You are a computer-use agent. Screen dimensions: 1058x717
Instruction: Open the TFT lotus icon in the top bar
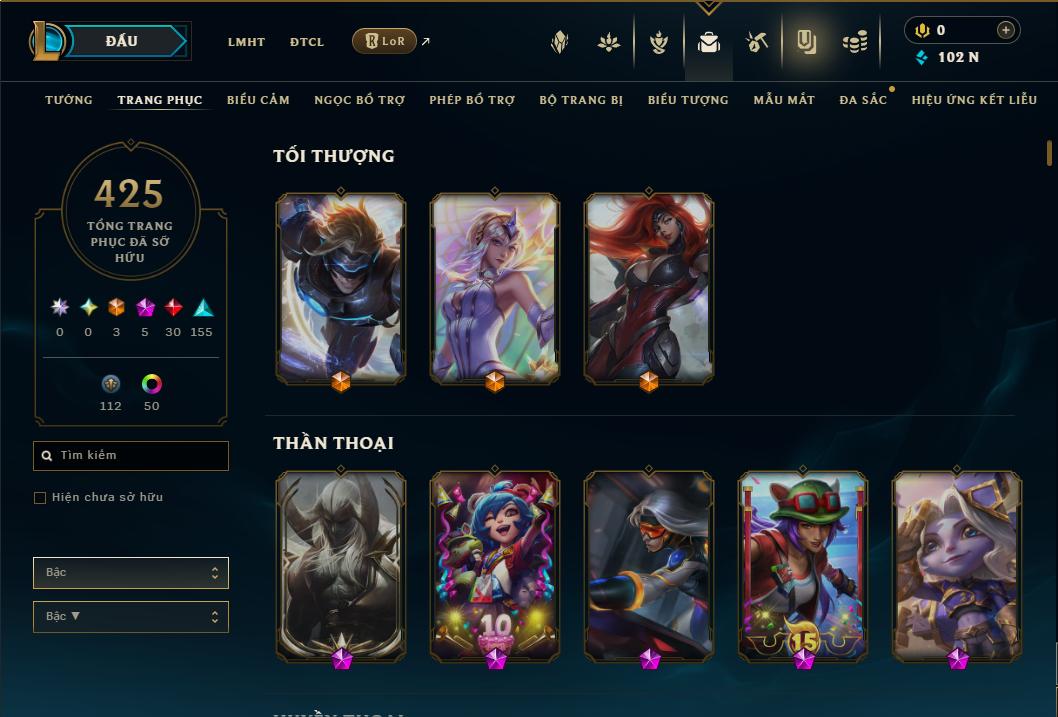click(x=609, y=42)
